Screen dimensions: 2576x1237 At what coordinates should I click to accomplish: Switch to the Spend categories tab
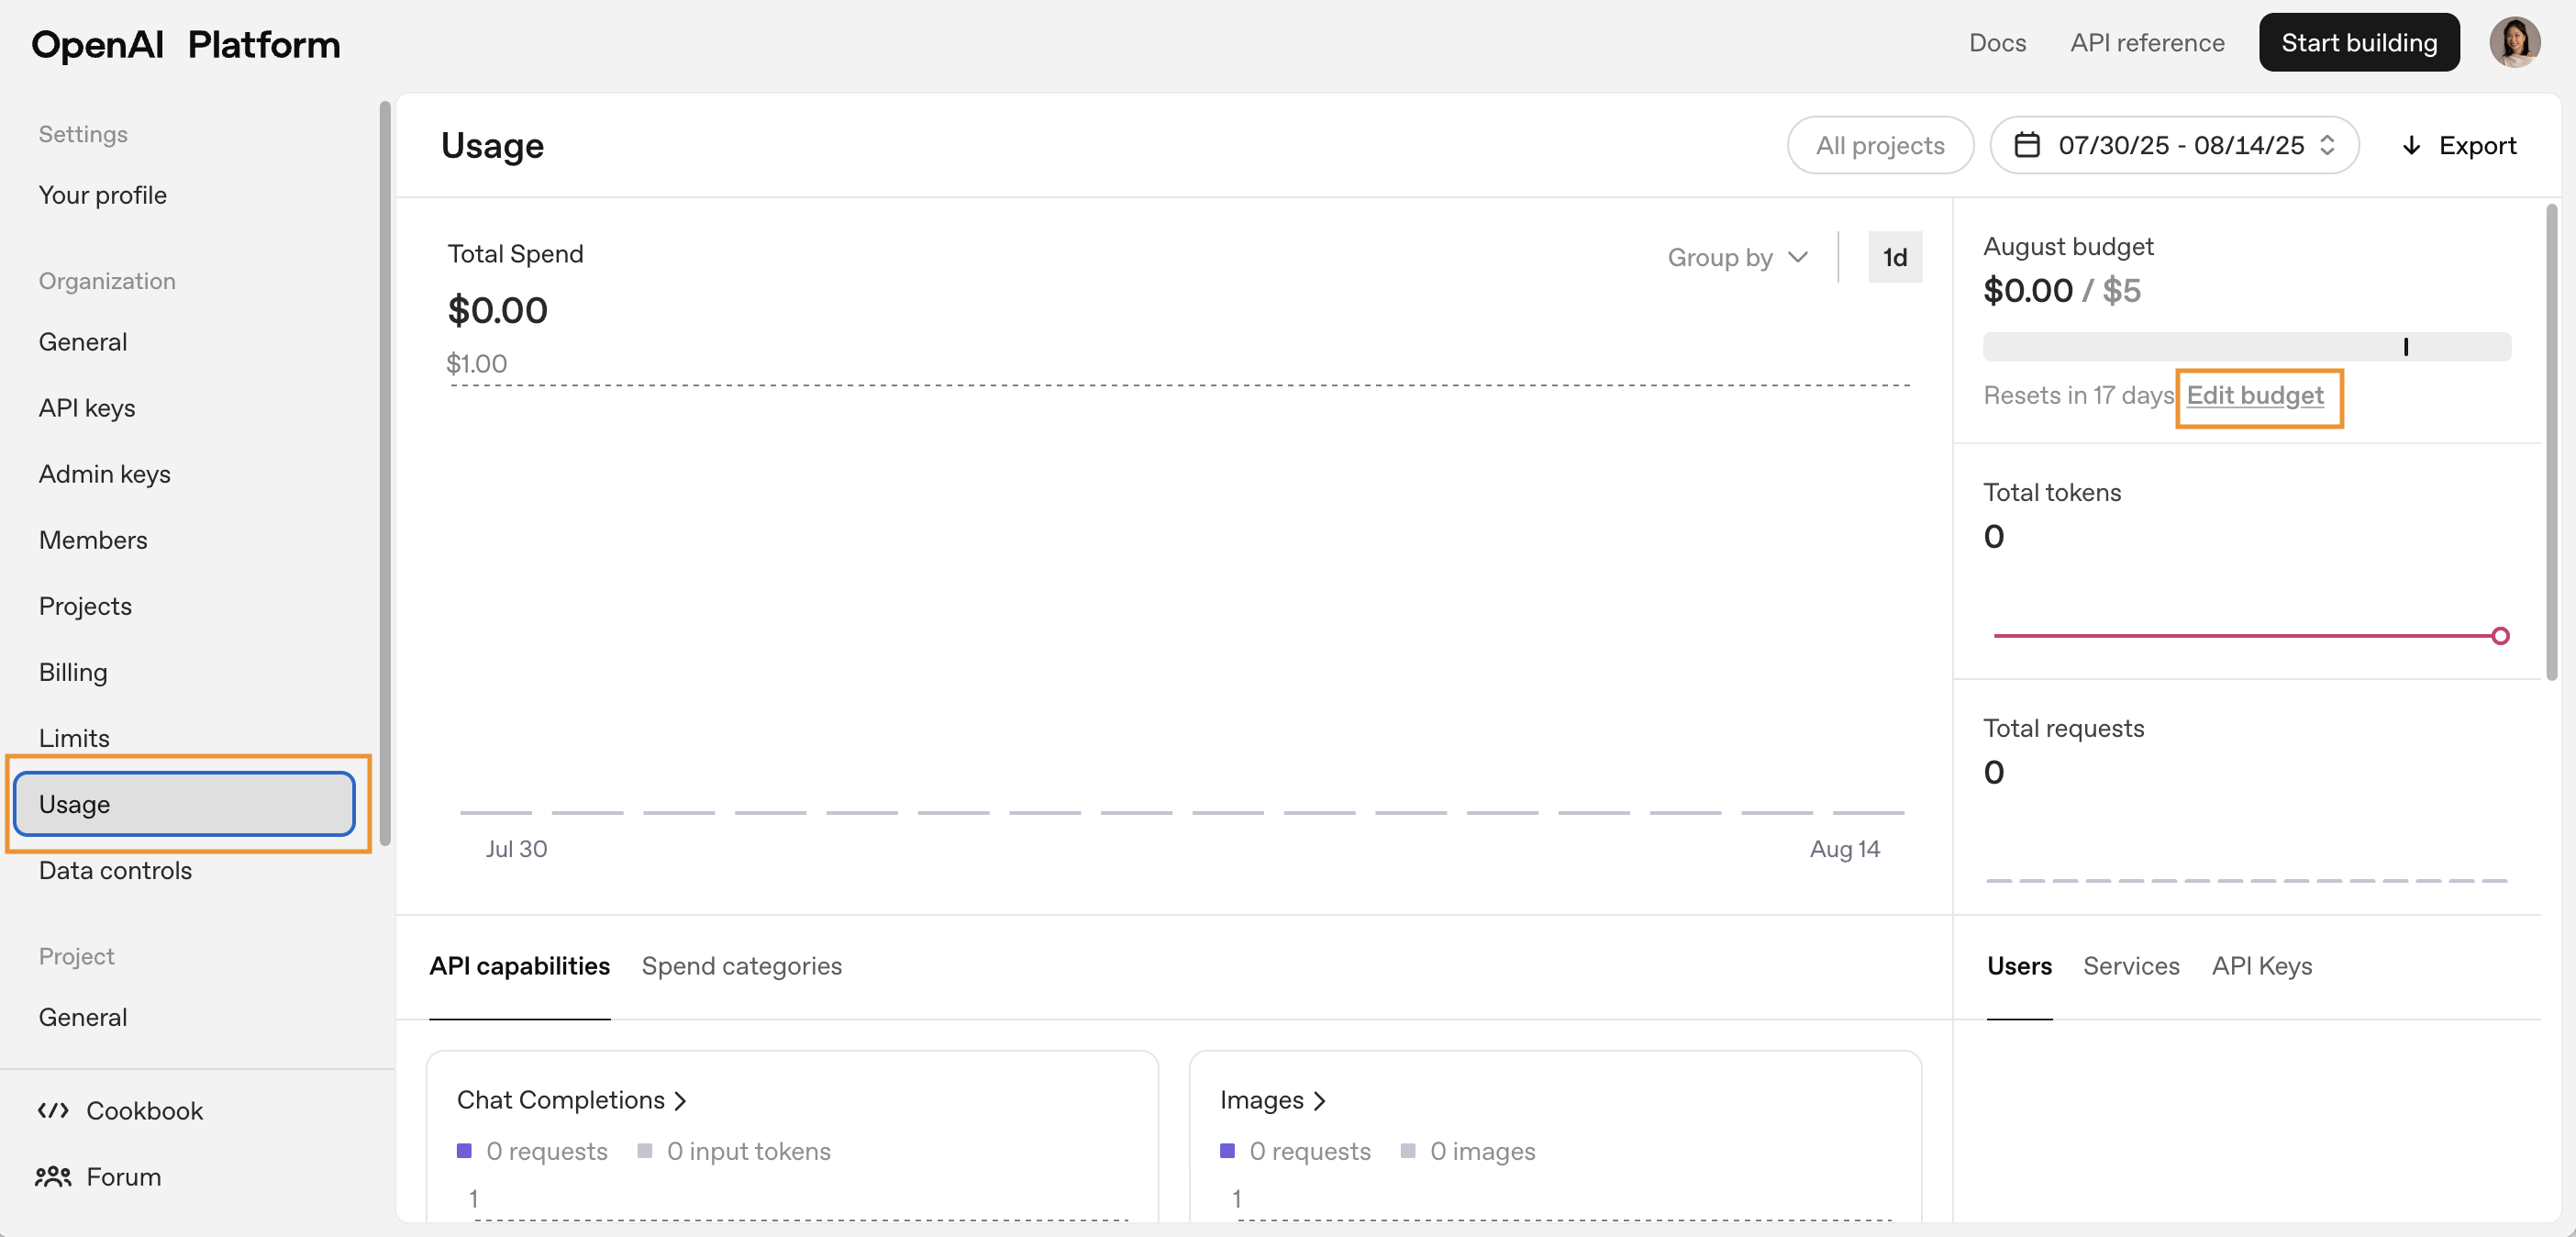[x=741, y=965]
